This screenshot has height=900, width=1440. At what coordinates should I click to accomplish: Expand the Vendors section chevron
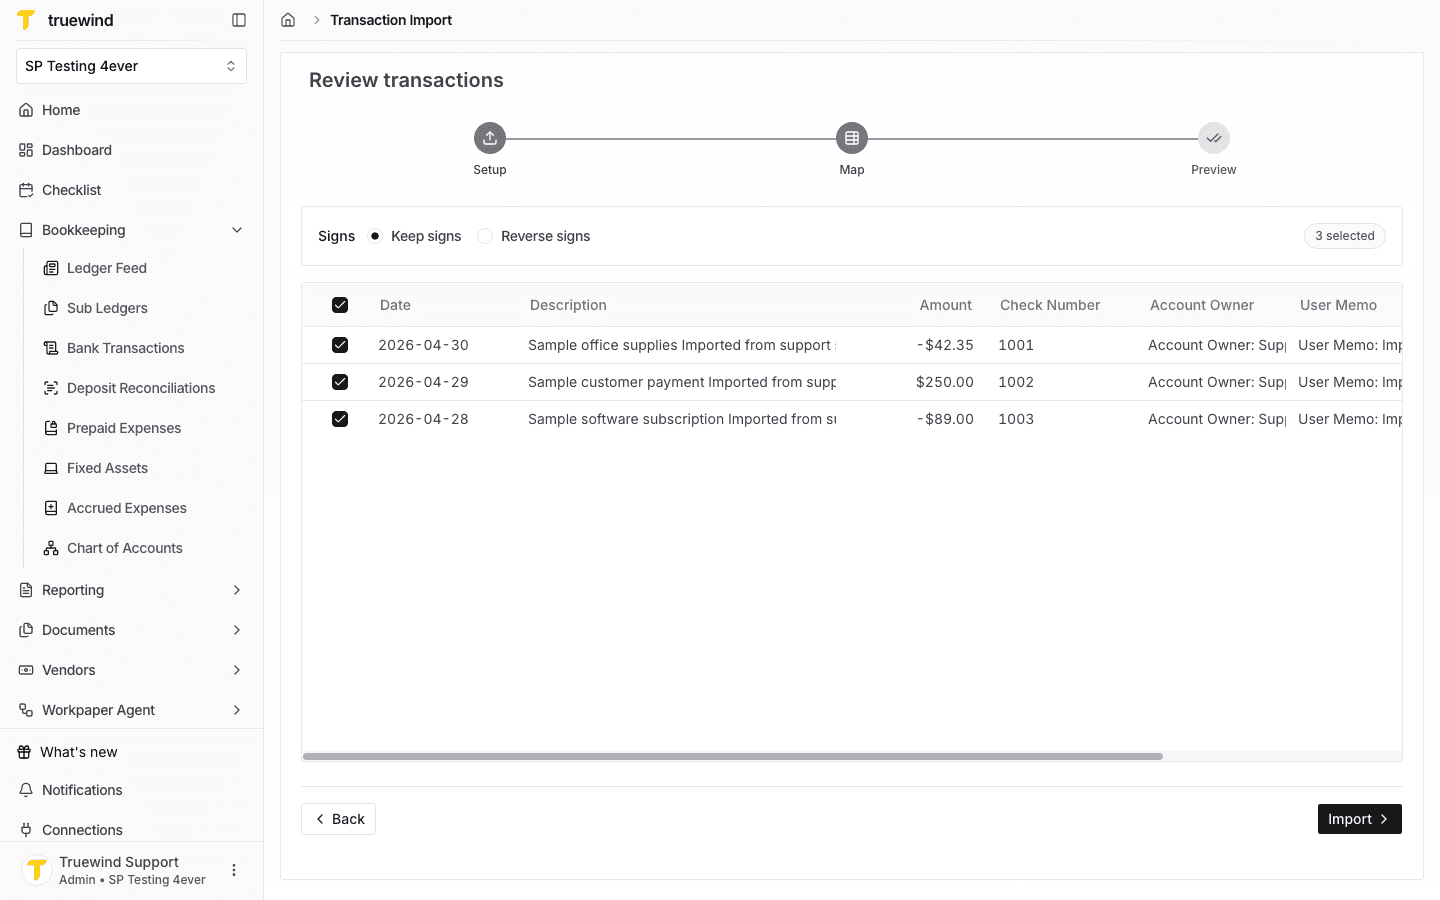tap(237, 670)
